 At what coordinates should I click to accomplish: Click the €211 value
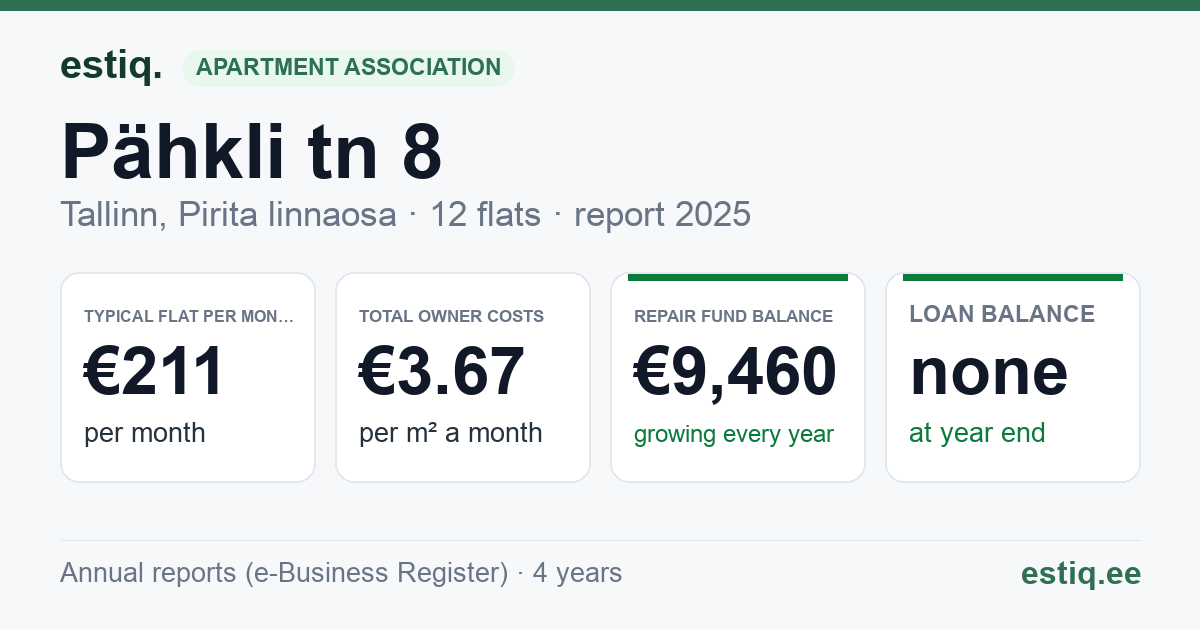154,371
